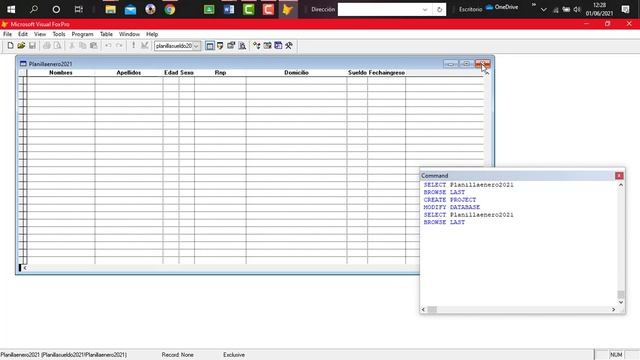Screen dimensions: 640x360
Task: Click the browse window scroll-left arrow
Action: click(25, 268)
